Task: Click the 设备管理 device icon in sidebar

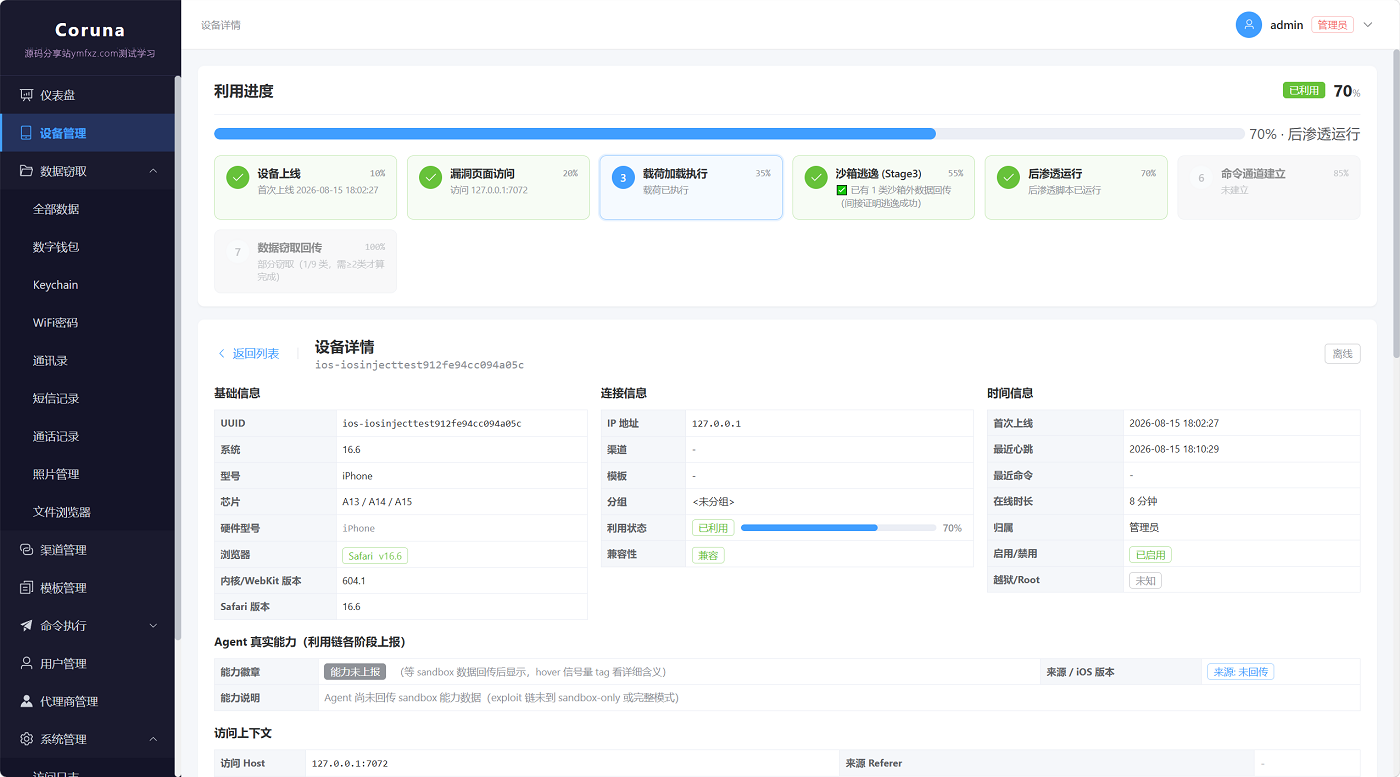Action: click(26, 133)
